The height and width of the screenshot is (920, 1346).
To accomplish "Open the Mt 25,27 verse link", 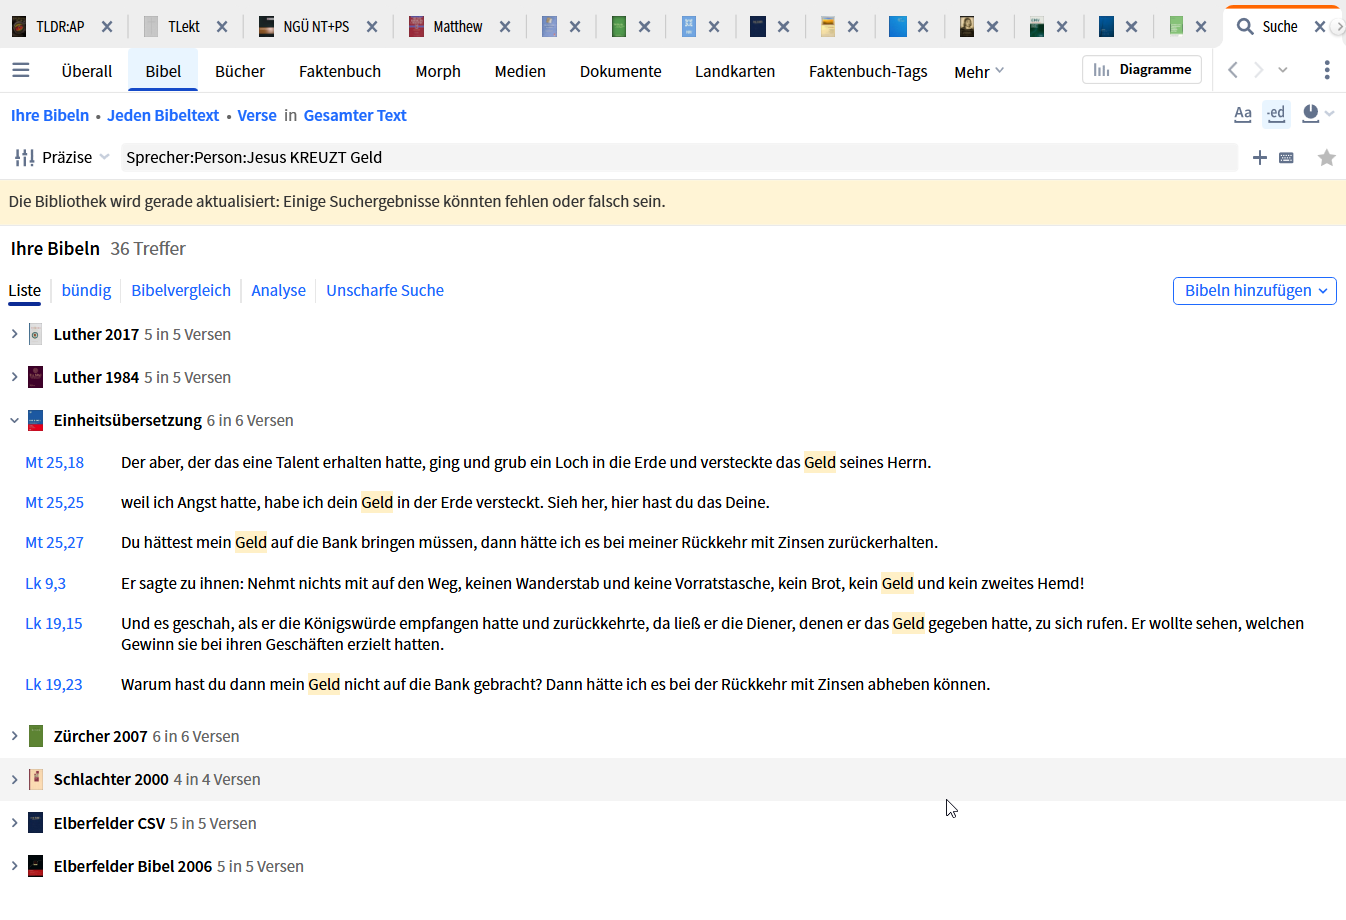I will tap(55, 542).
